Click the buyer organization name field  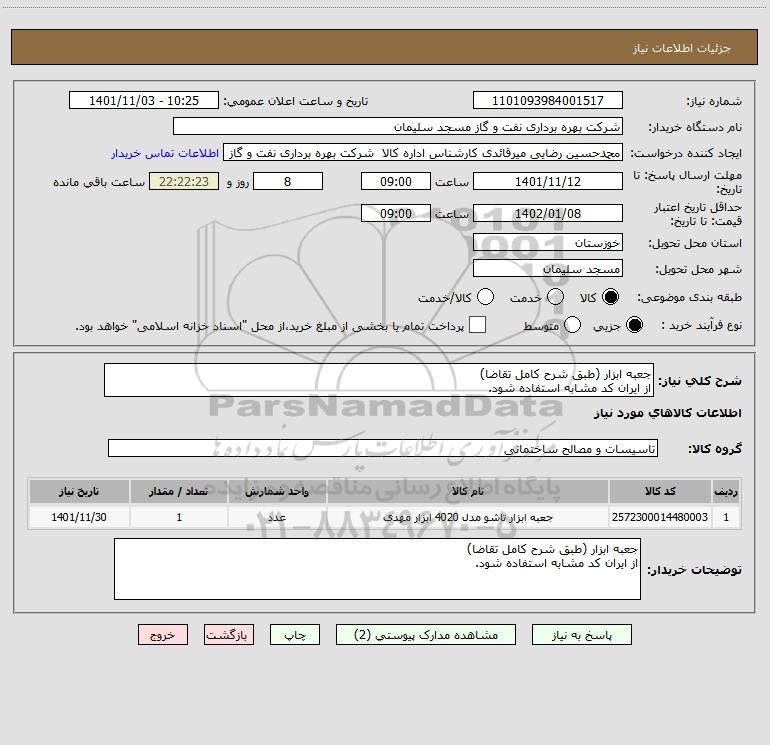pyautogui.click(x=398, y=127)
